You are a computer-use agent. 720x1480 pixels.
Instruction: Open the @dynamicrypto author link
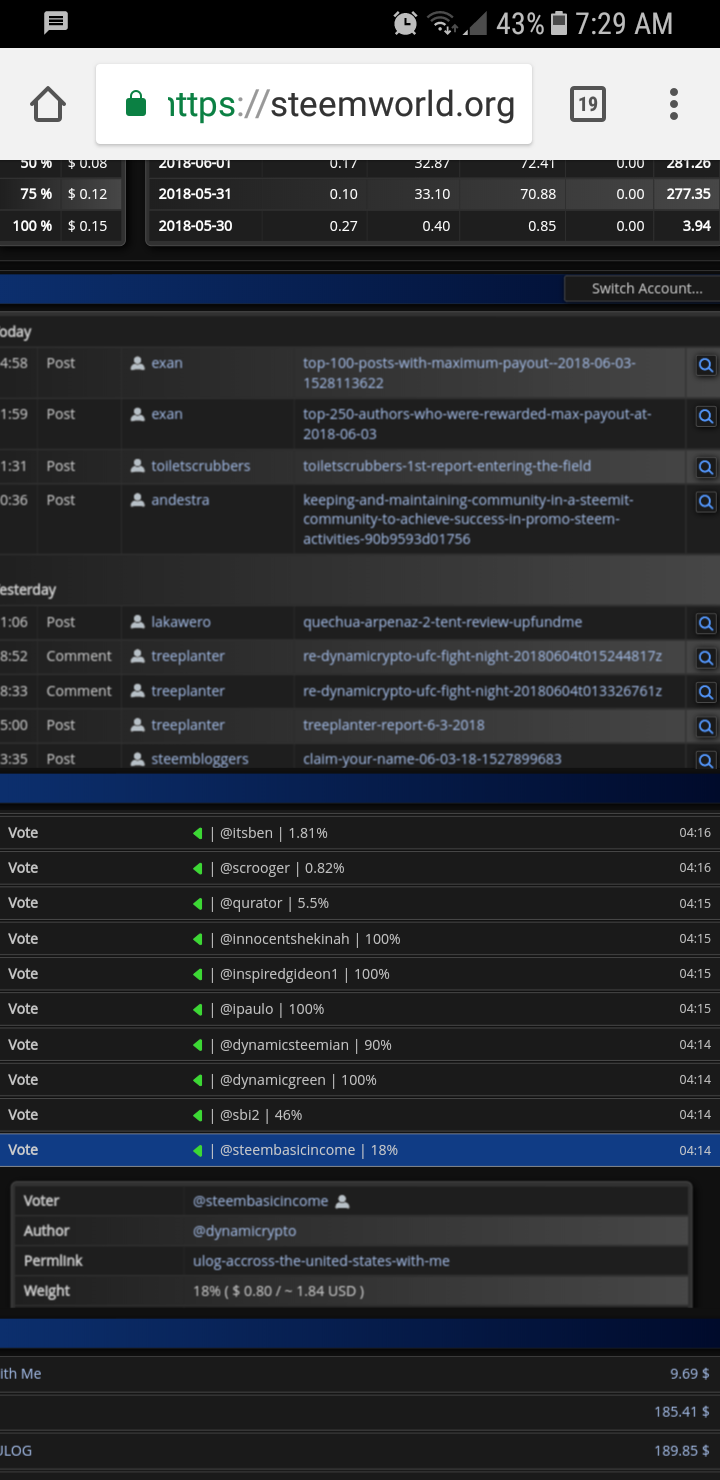(x=244, y=1231)
